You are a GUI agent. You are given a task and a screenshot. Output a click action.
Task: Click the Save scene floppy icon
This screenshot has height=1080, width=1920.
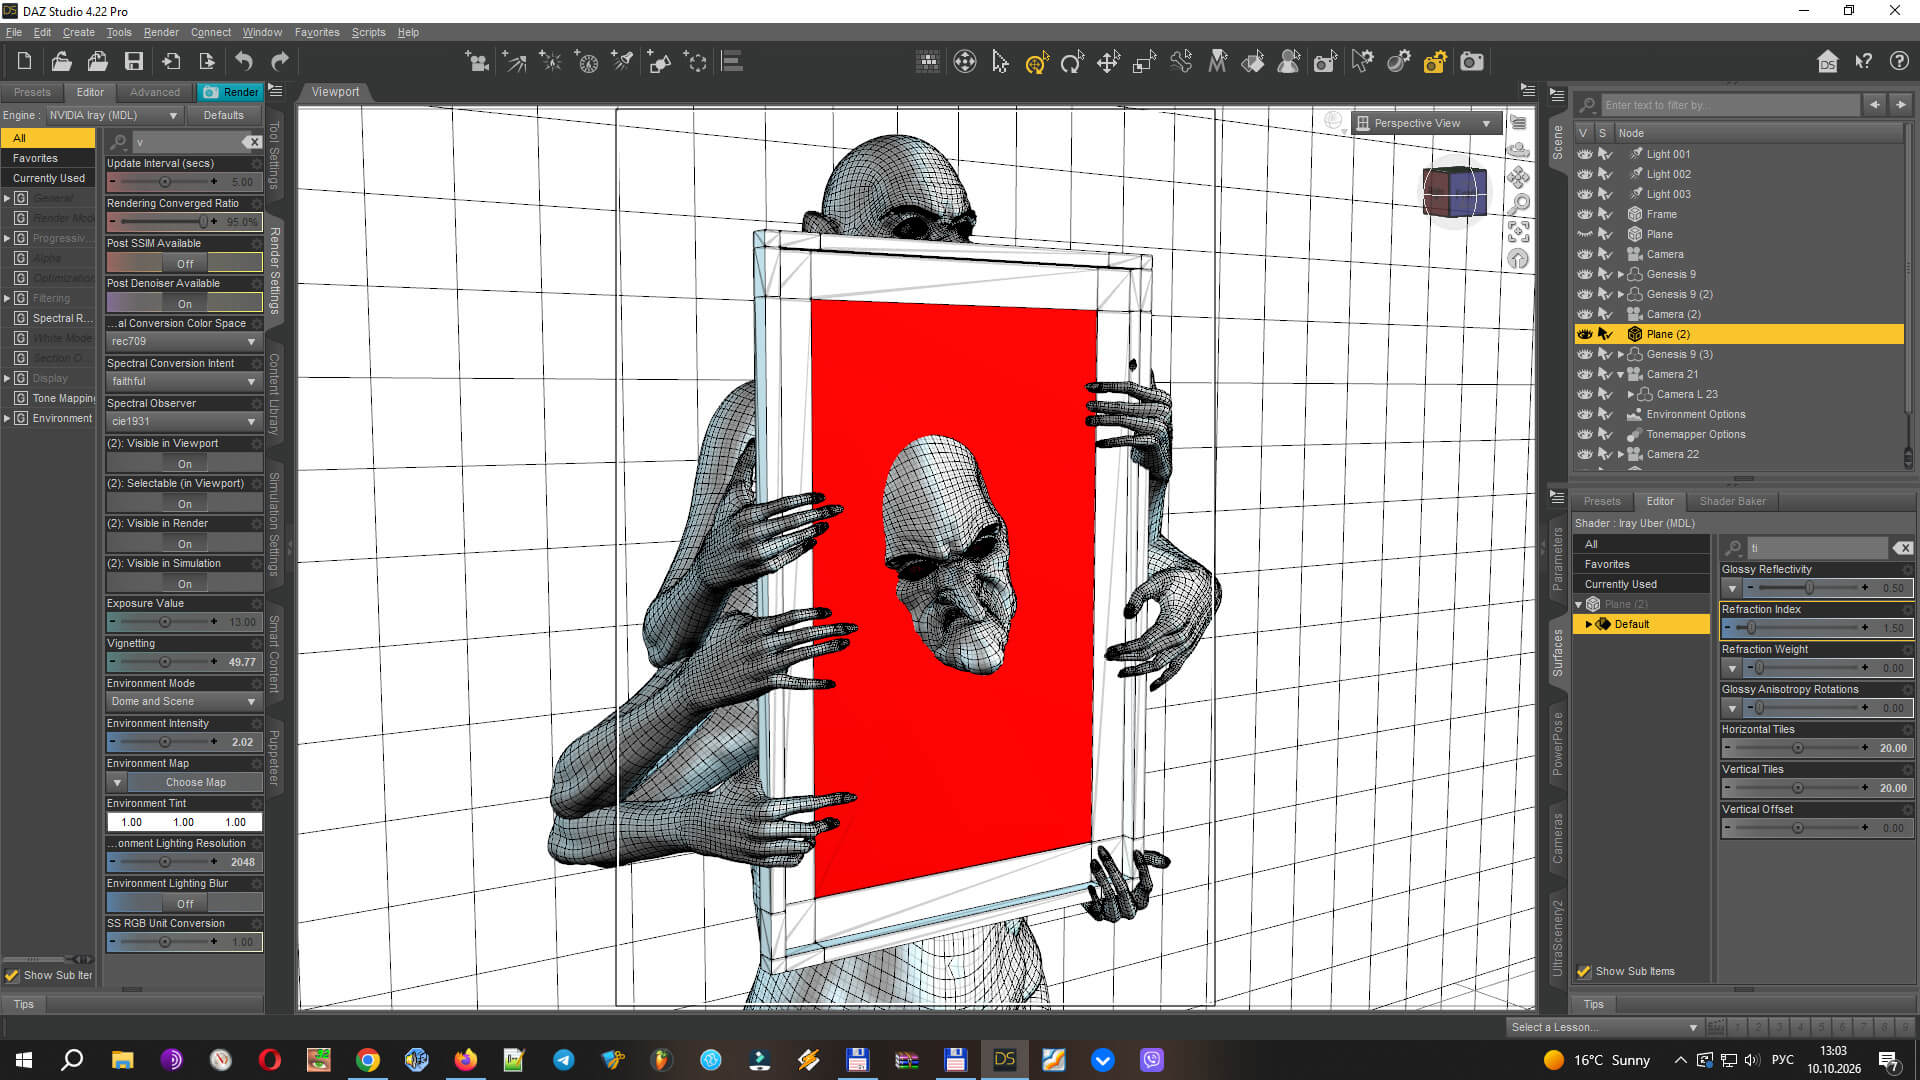pyautogui.click(x=133, y=62)
